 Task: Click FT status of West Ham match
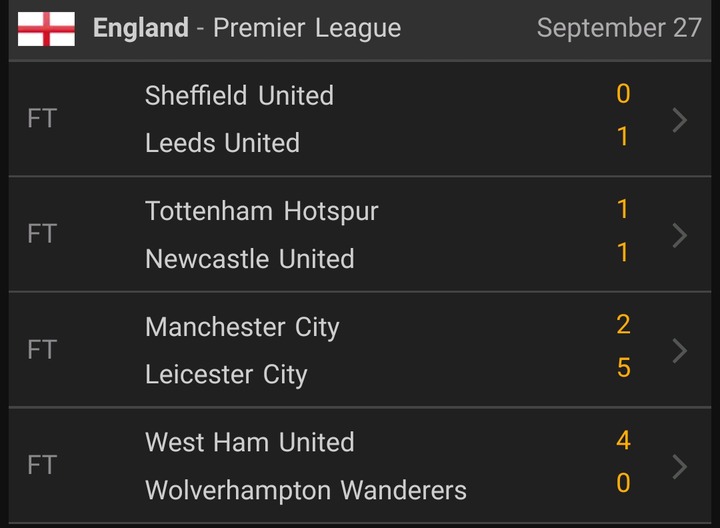42,465
